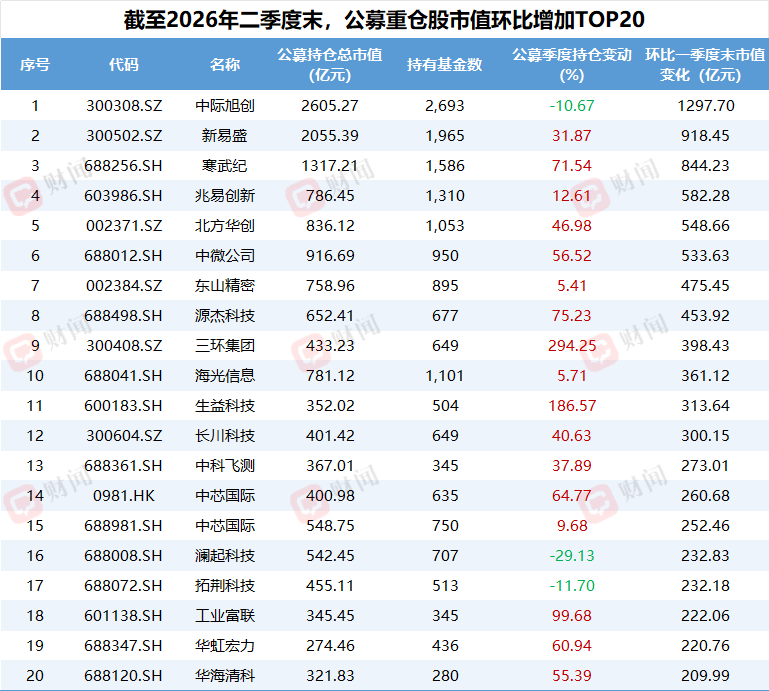Click the name 生益科技
The height and width of the screenshot is (691, 769).
(225, 406)
